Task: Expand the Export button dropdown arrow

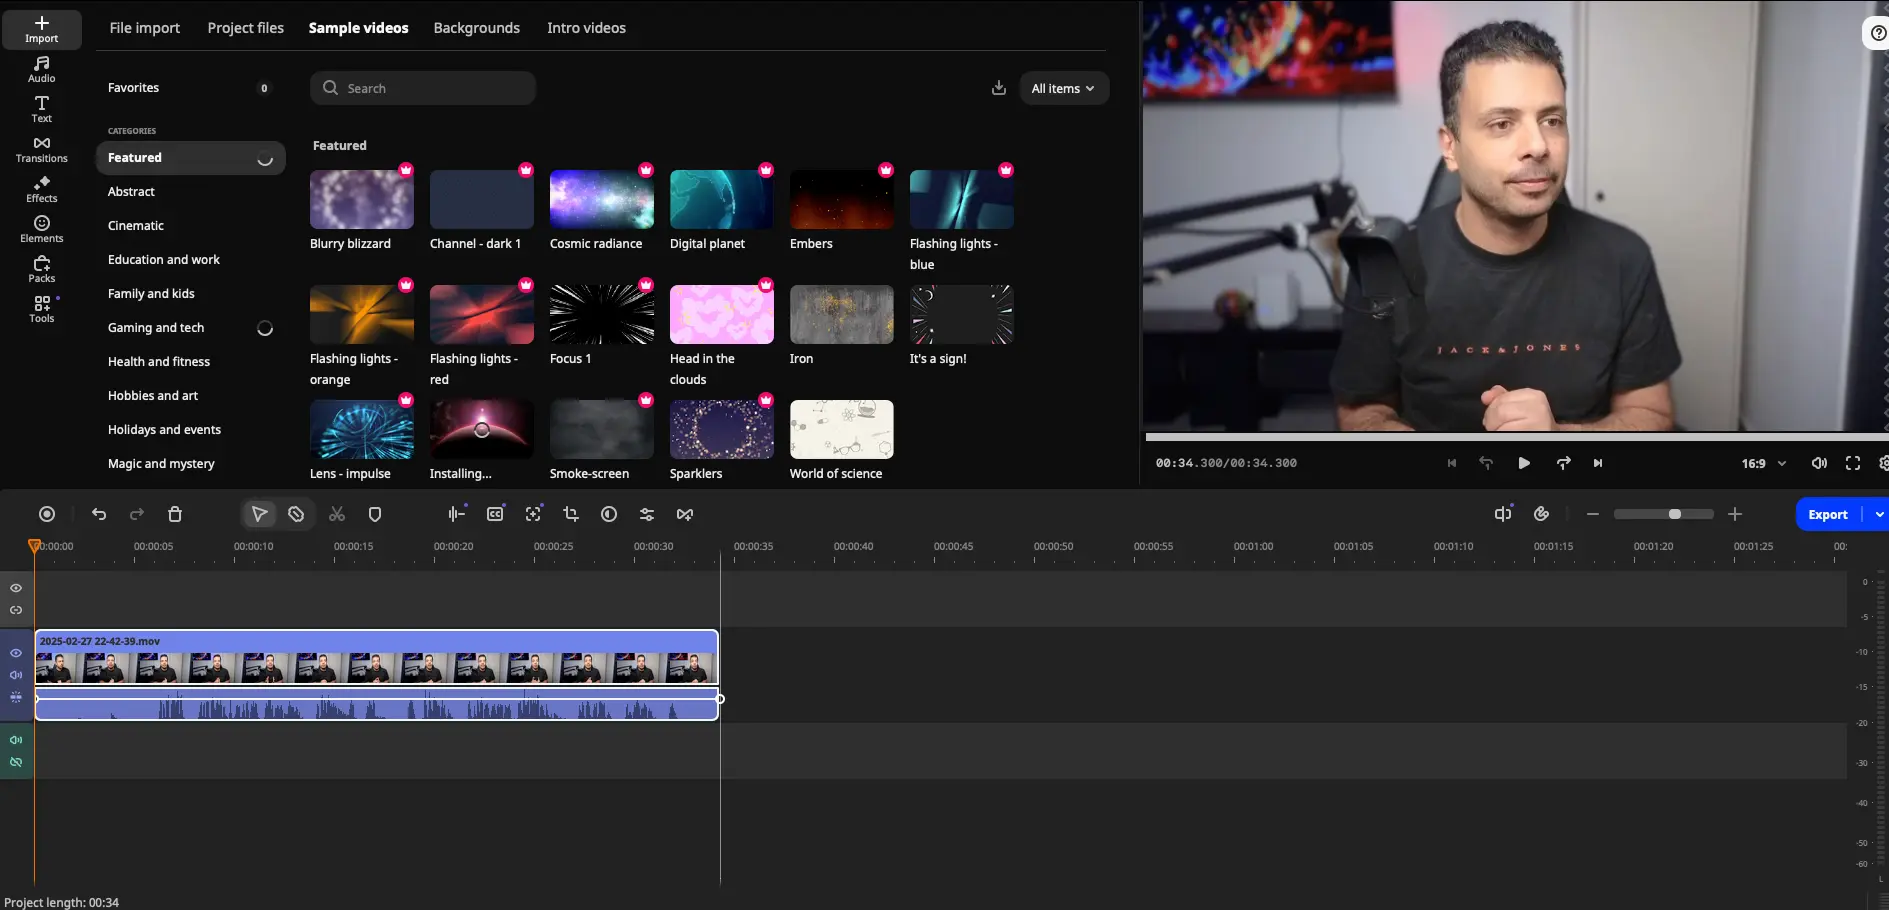Action: click(1879, 514)
